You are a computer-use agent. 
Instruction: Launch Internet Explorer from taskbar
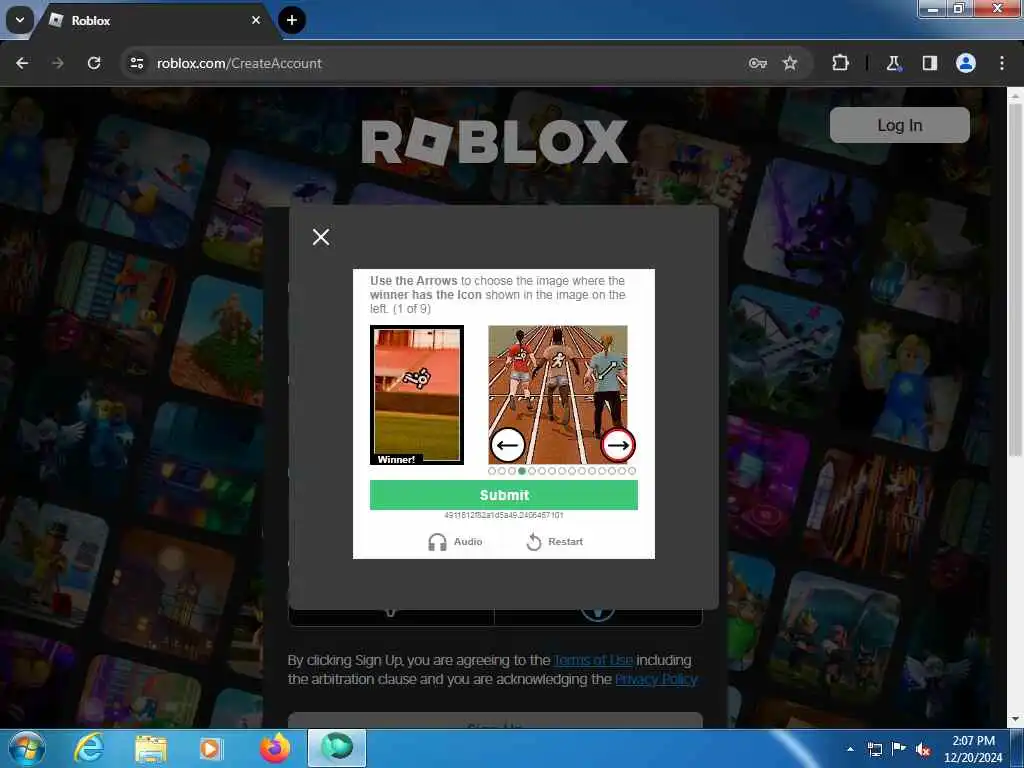point(89,748)
